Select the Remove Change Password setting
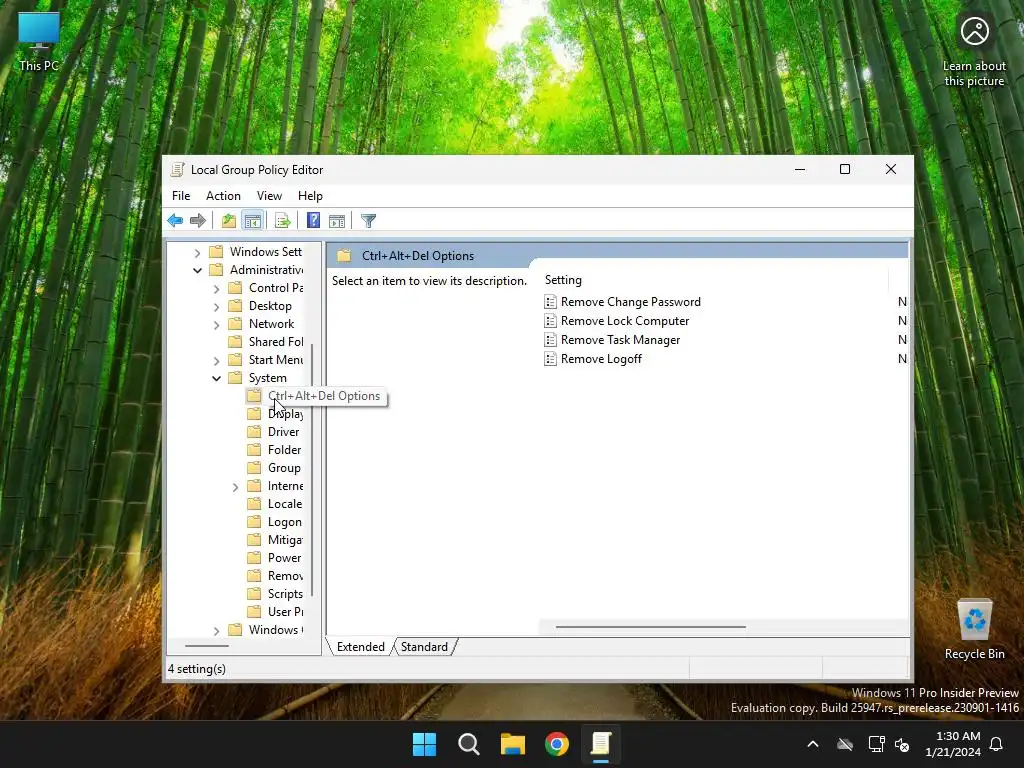 tap(631, 302)
